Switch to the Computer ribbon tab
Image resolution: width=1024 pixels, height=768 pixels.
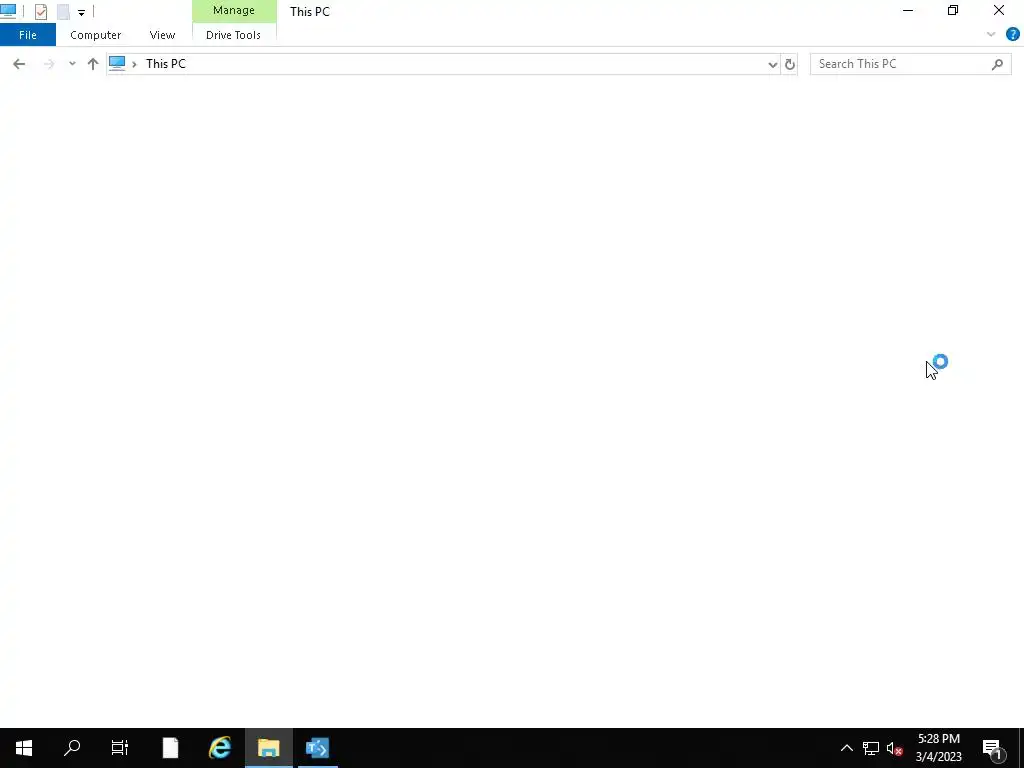(95, 35)
